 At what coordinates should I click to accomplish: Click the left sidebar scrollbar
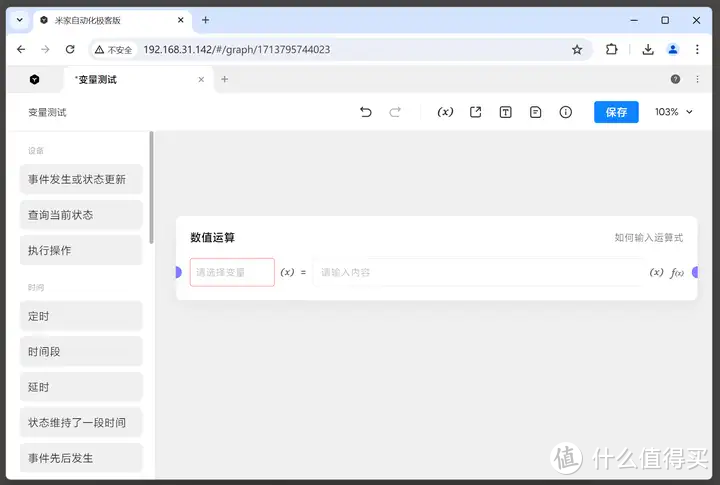point(151,190)
